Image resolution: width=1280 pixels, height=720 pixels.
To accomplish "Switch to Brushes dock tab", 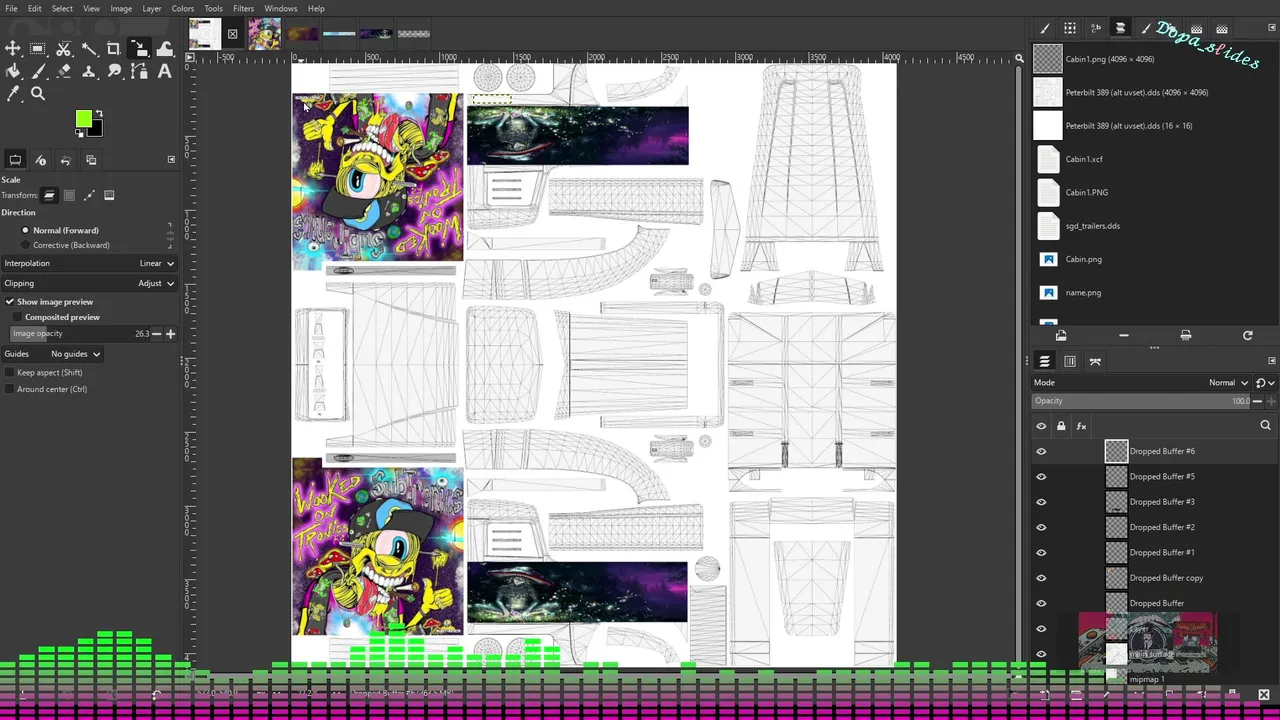I will pos(1045,29).
